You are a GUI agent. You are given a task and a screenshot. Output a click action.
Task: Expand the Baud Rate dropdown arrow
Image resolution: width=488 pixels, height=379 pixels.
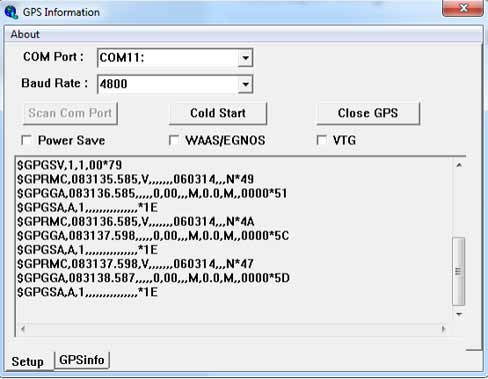coord(246,84)
